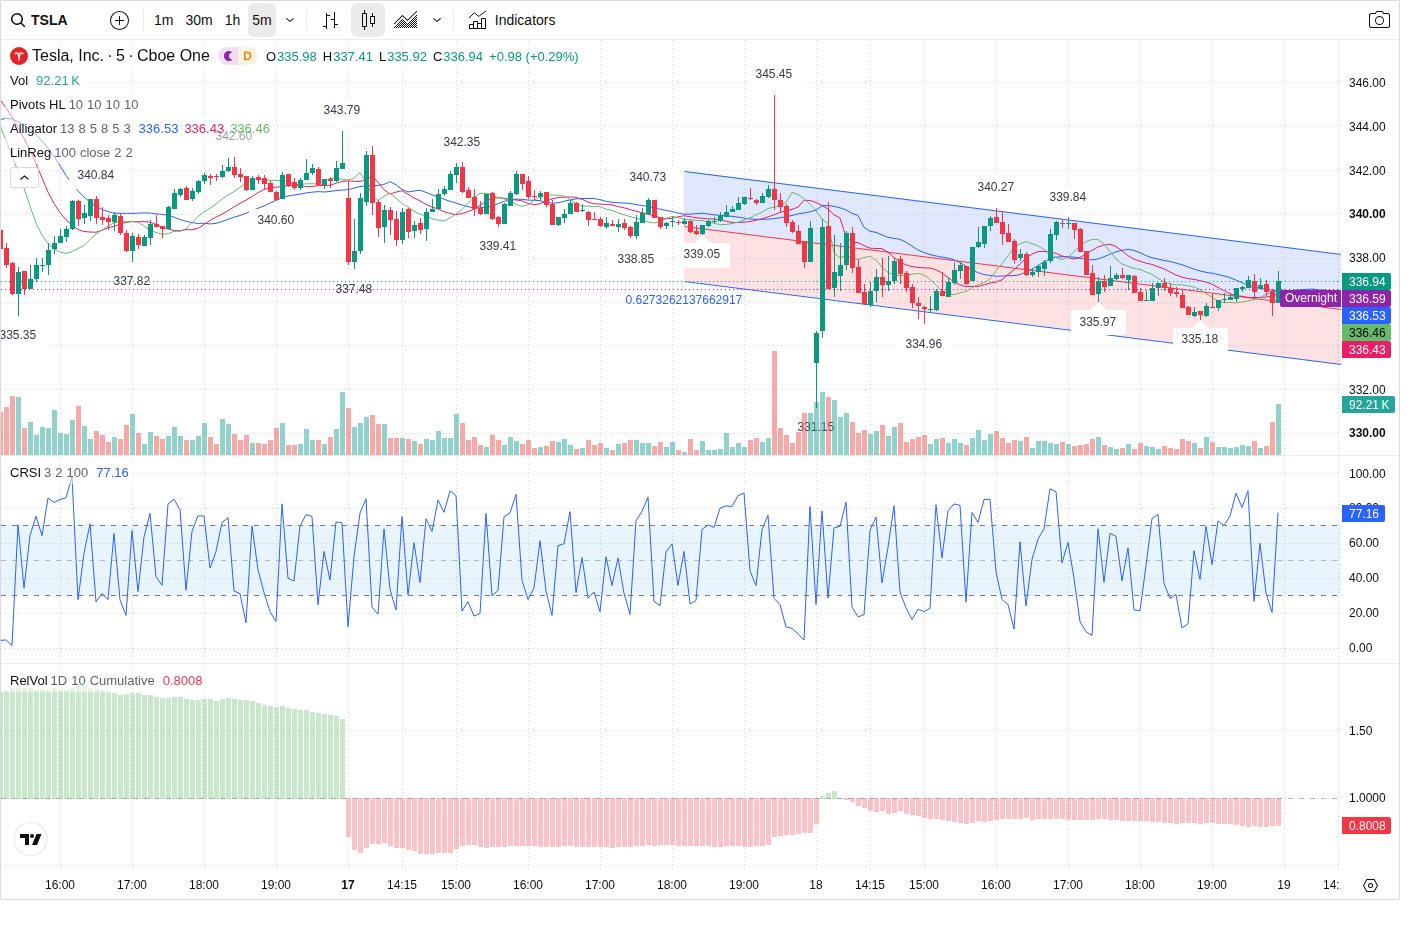Click the add symbol plus icon
The height and width of the screenshot is (950, 1420).
tap(119, 20)
